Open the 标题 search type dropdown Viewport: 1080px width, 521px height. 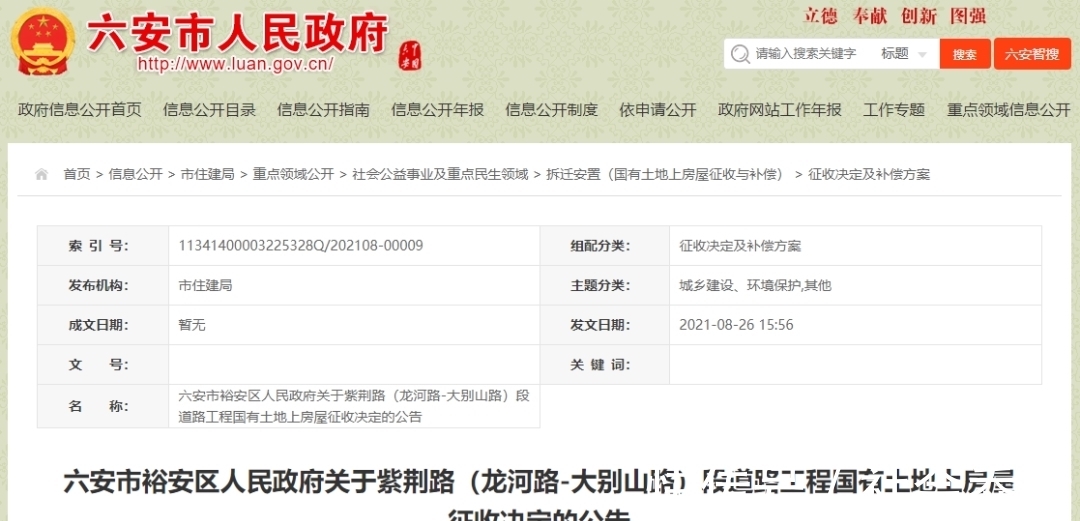tap(904, 54)
